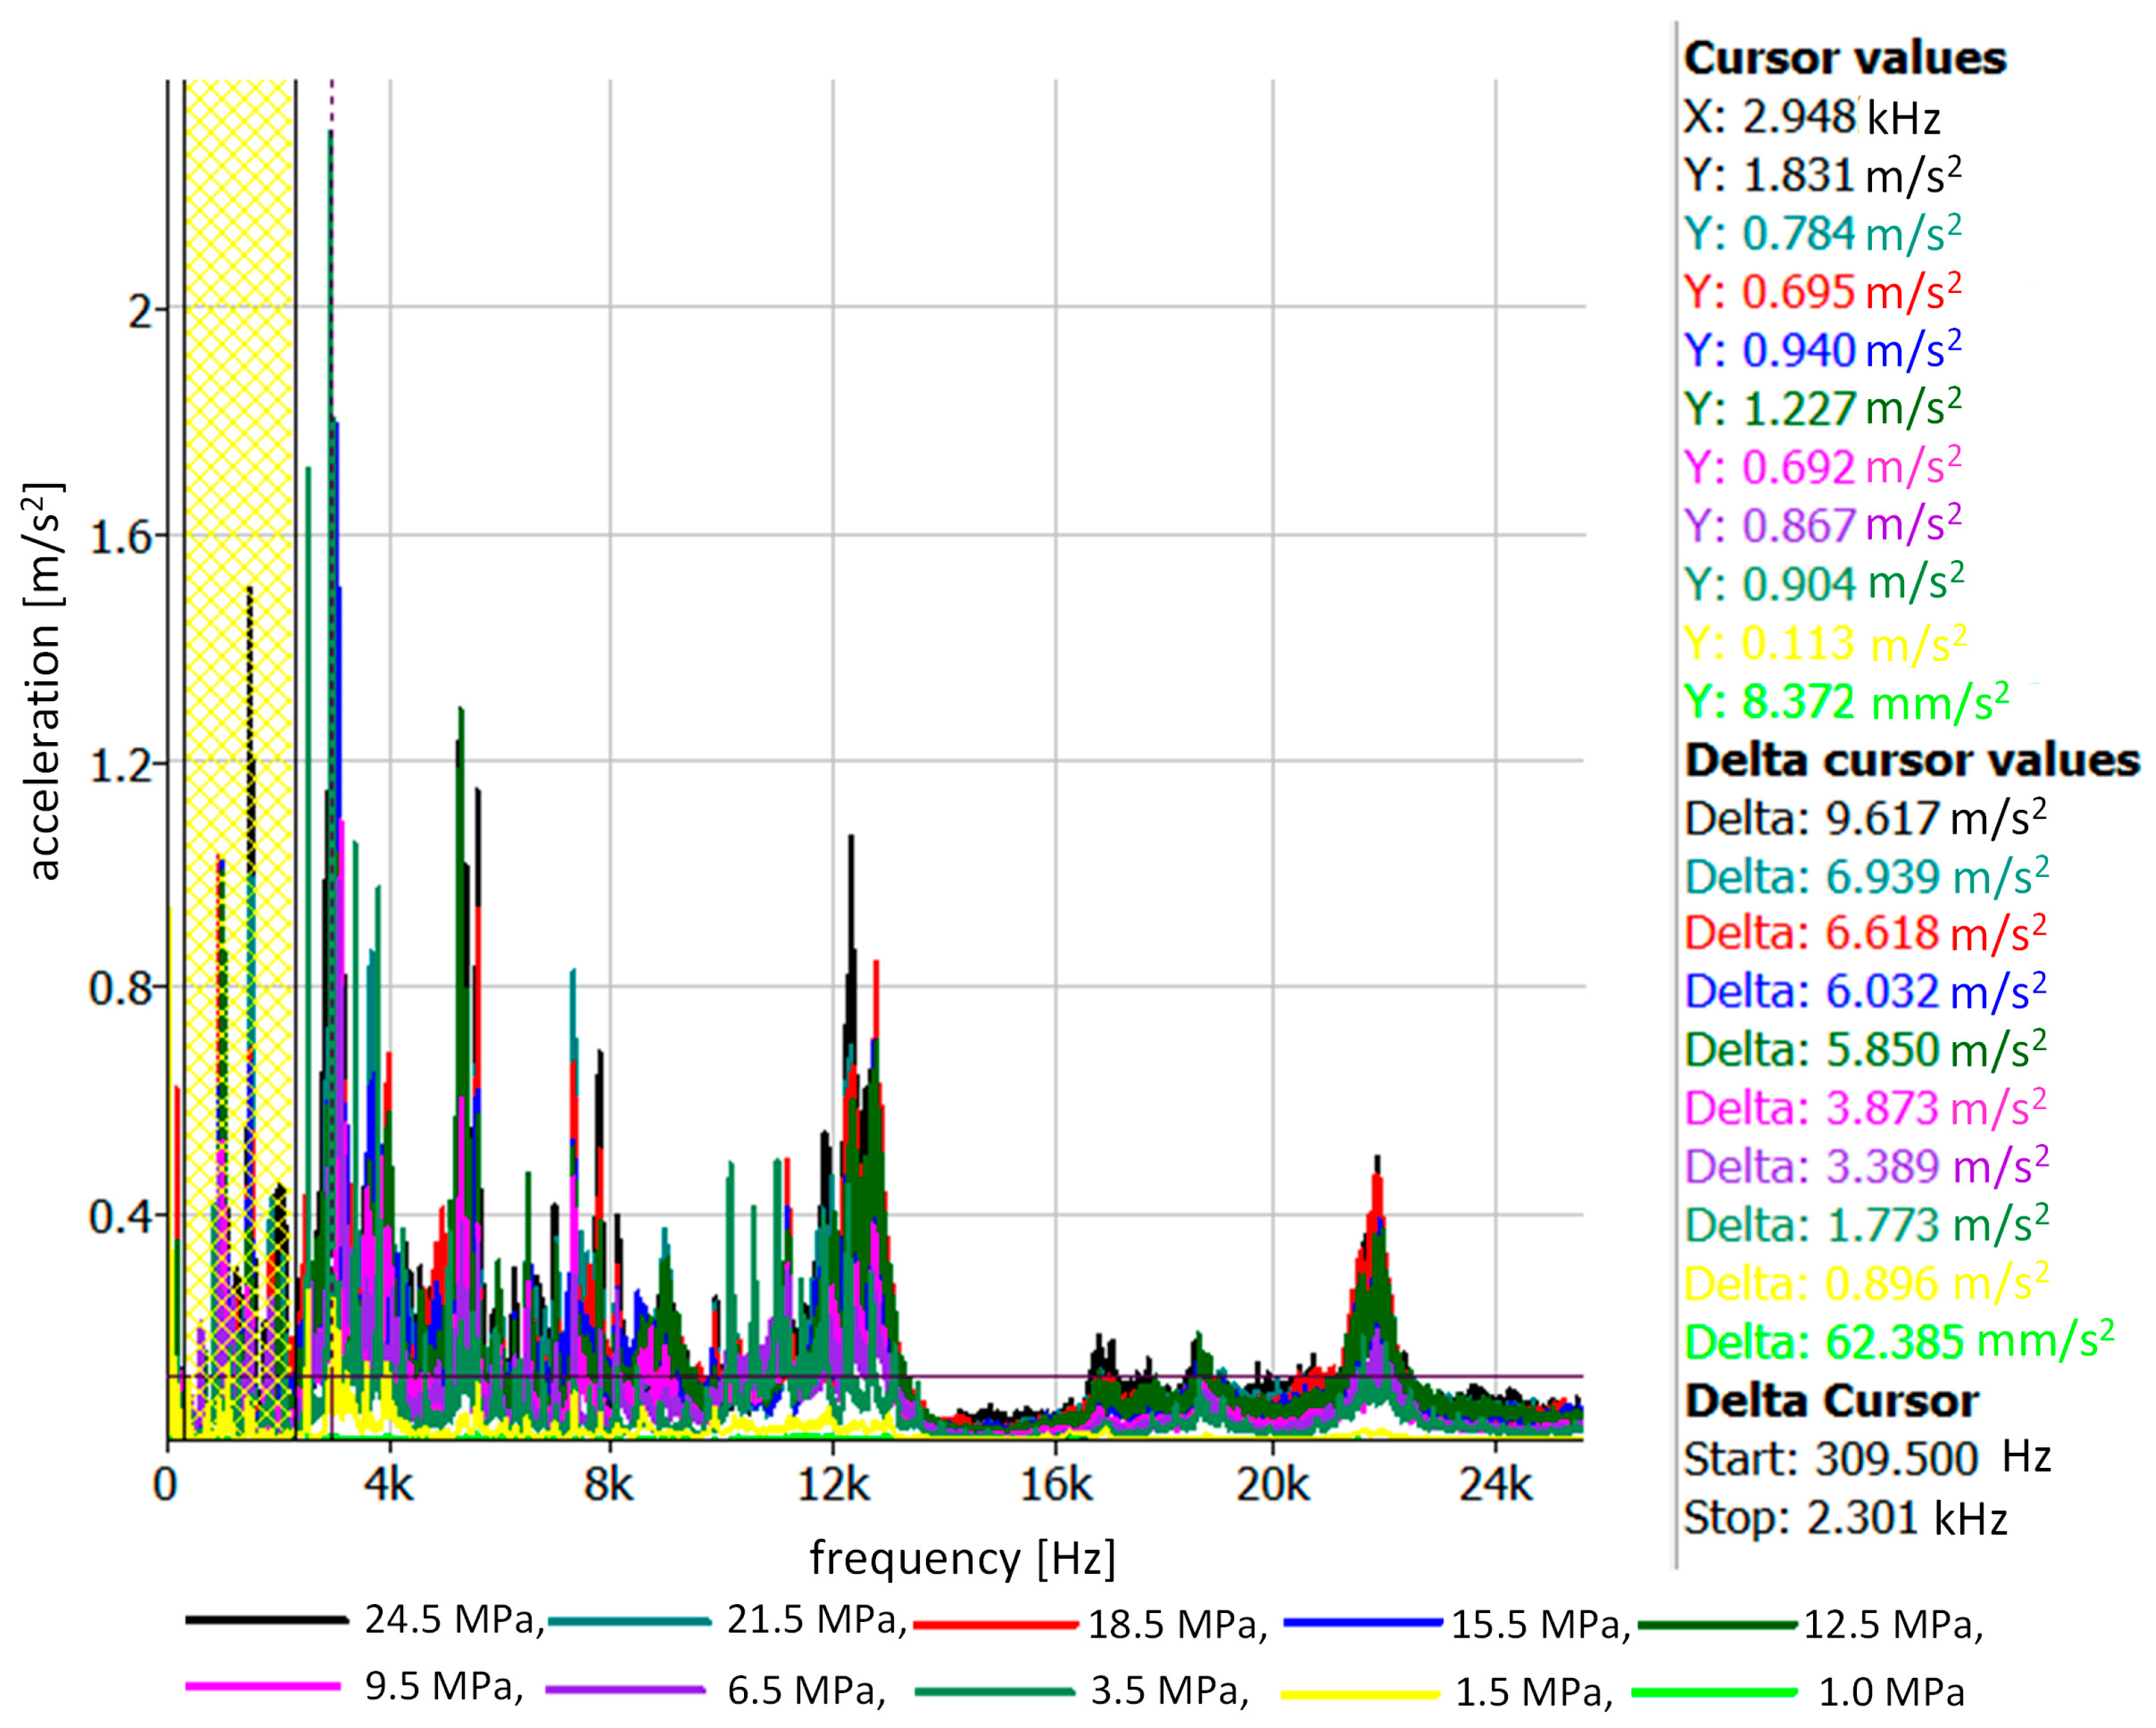
Task: Click the magenta 9.5 MPa legend line
Action: click(263, 1687)
